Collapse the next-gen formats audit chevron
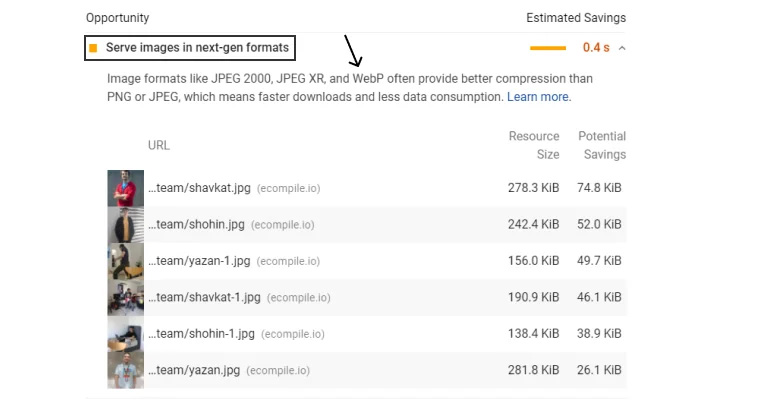 622,48
